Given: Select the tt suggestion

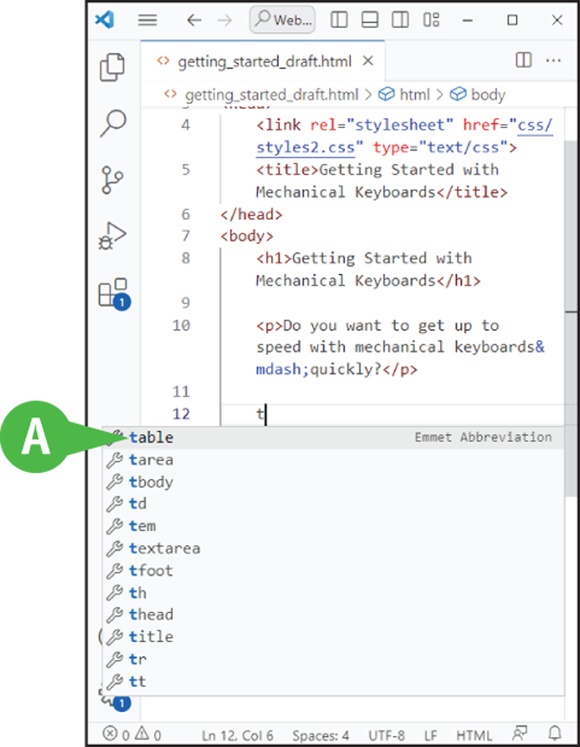Looking at the screenshot, I should [x=333, y=681].
